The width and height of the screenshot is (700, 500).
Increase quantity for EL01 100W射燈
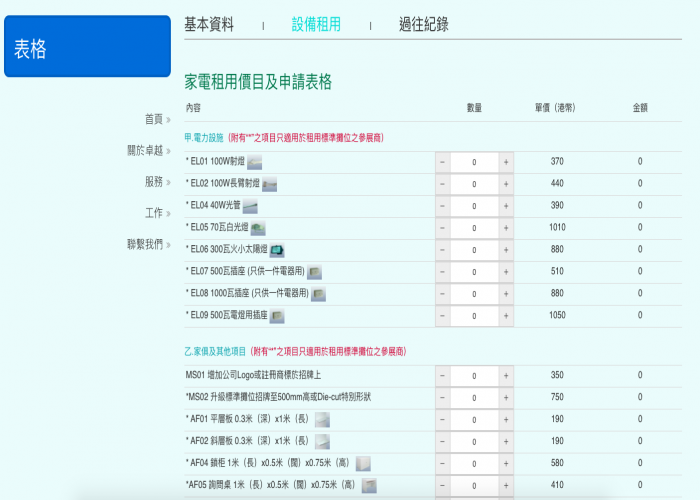pos(506,162)
